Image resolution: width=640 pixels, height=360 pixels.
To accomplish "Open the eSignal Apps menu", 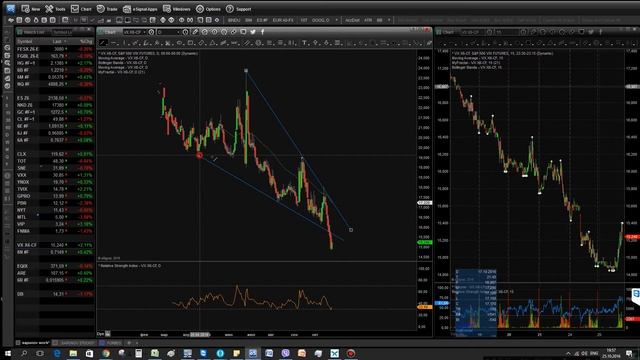I will click(140, 9).
